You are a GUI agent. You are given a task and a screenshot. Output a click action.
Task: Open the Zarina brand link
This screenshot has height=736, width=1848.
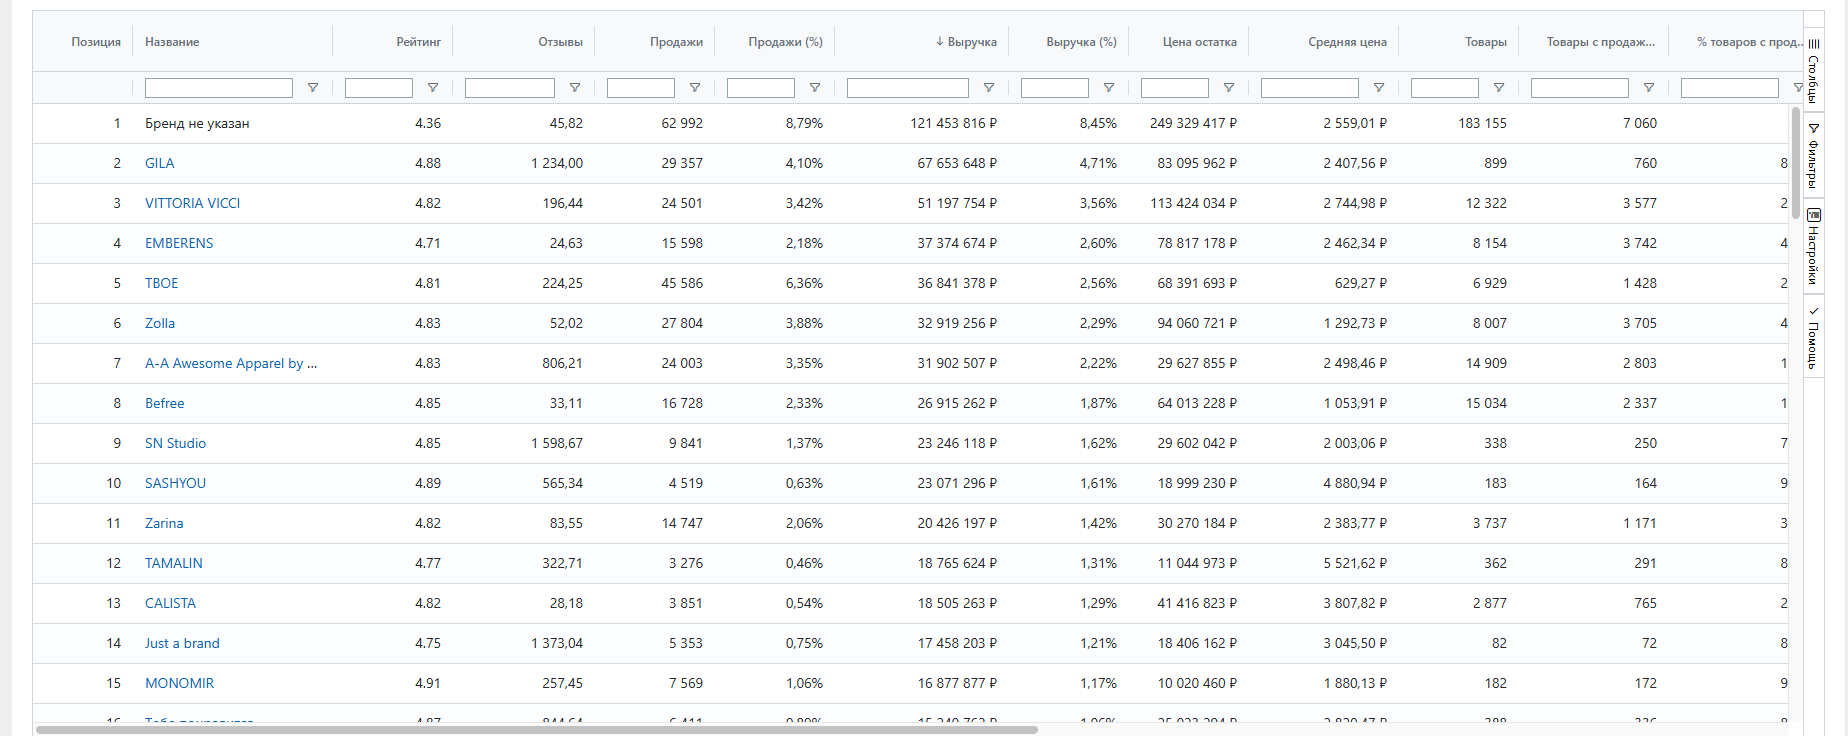point(164,523)
